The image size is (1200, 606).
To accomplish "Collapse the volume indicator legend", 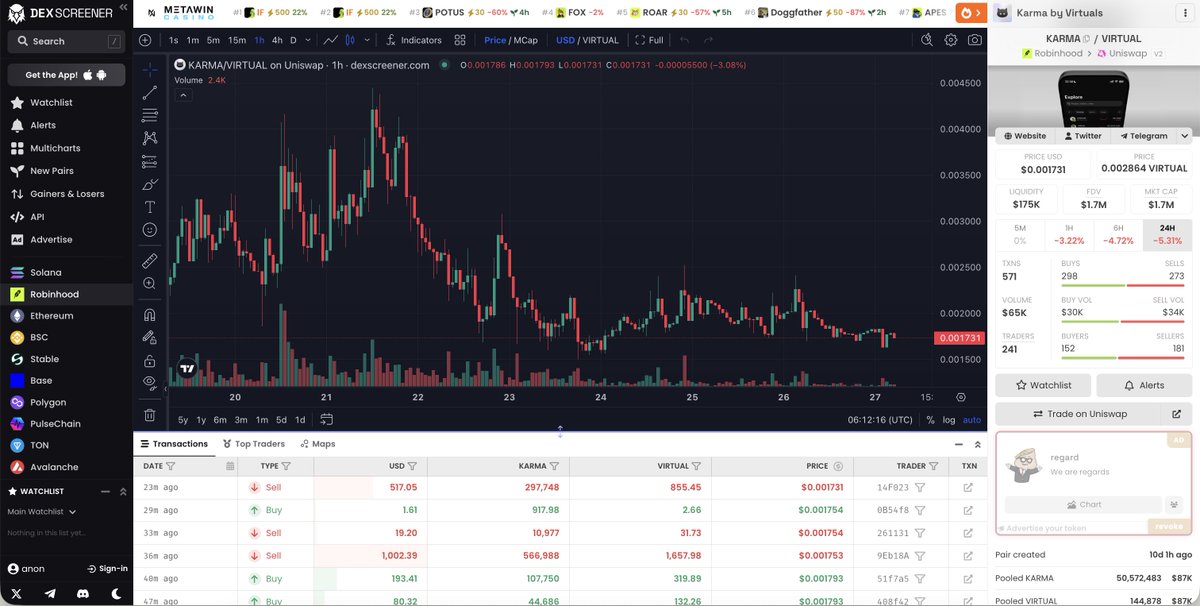I will point(183,95).
